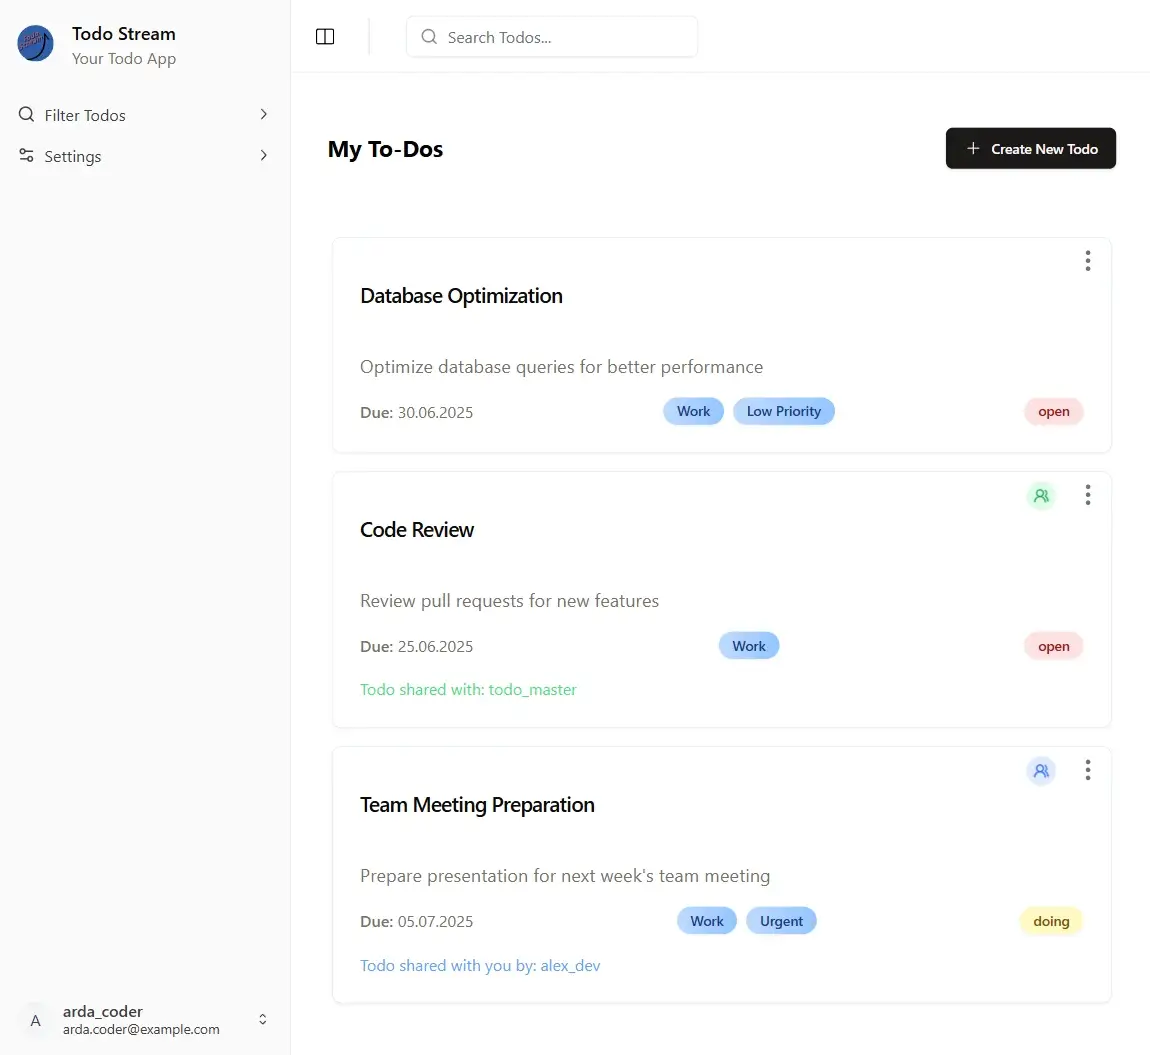1150x1055 pixels.
Task: Open Code Review three-dot options menu
Action: click(x=1087, y=495)
